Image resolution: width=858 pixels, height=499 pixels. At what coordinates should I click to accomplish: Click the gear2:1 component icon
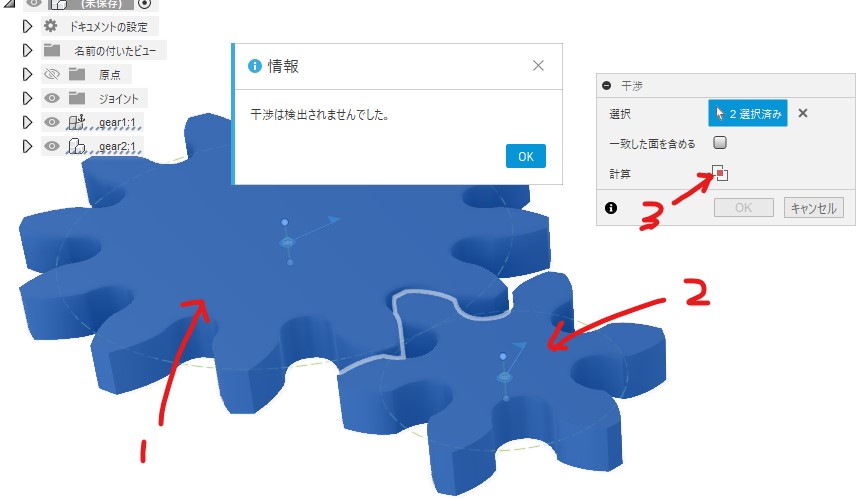76,146
